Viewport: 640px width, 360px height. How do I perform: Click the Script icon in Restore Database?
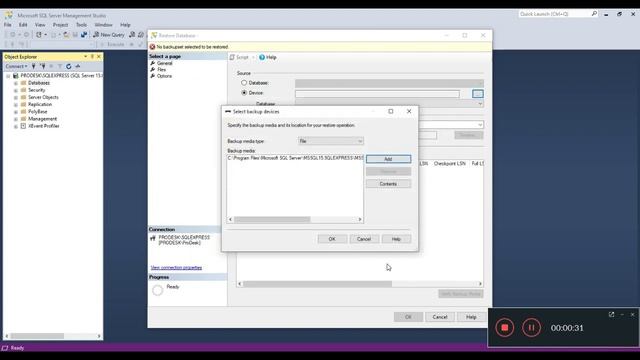[232, 58]
